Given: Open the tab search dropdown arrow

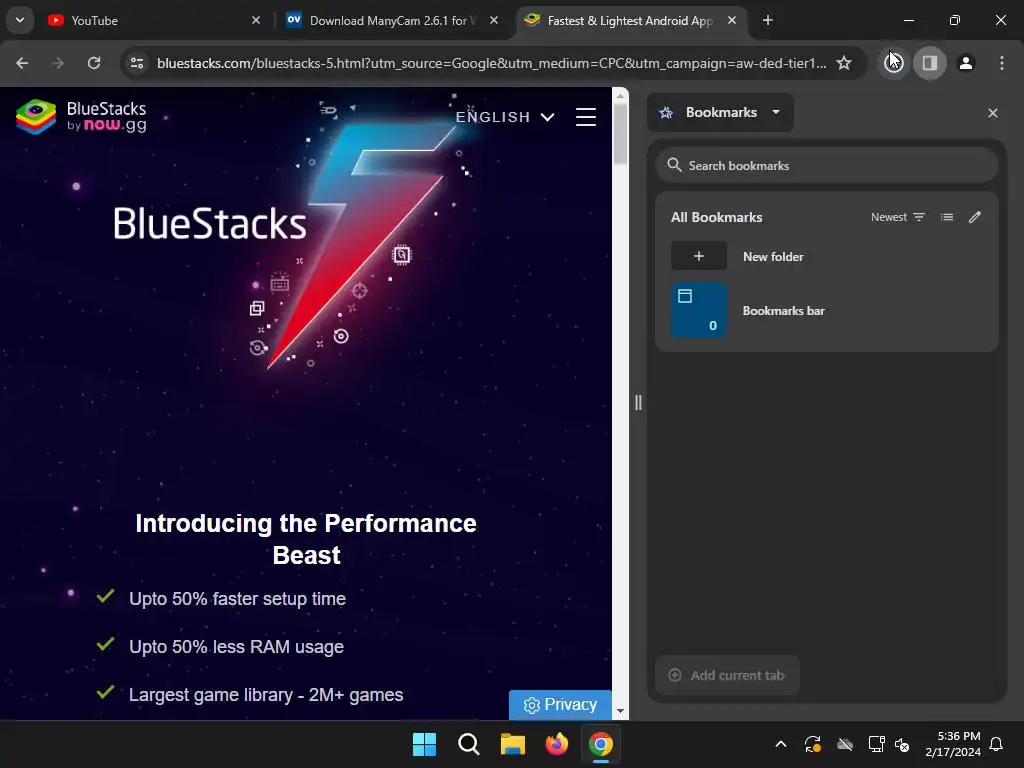Looking at the screenshot, I should tap(20, 20).
